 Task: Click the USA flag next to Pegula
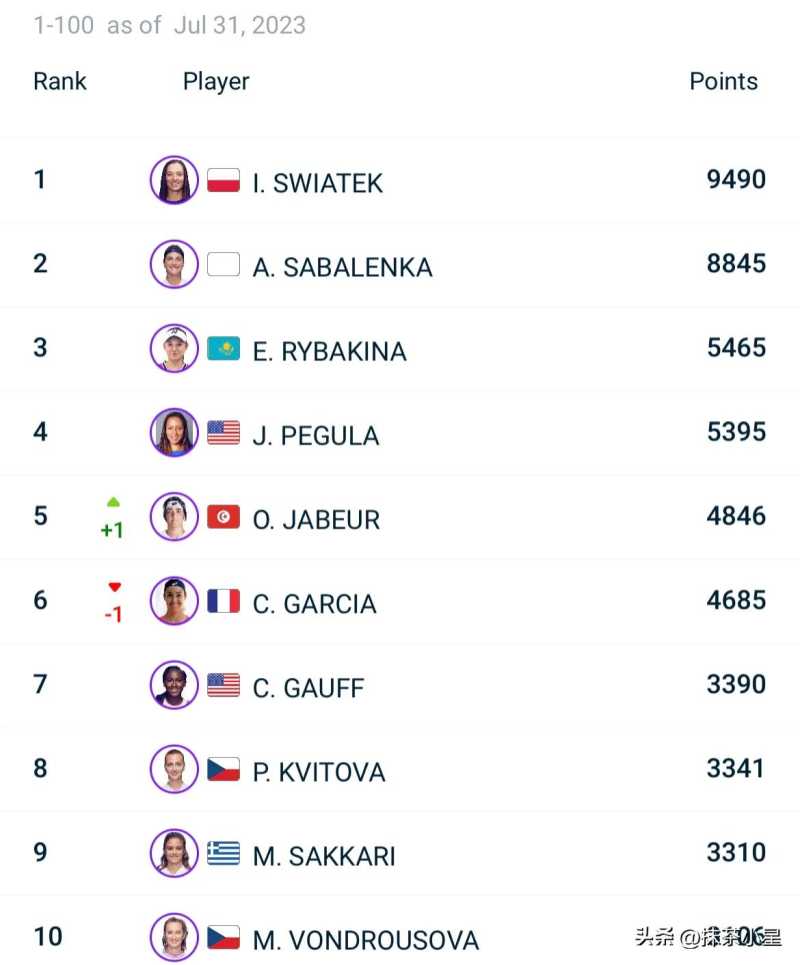(x=223, y=433)
